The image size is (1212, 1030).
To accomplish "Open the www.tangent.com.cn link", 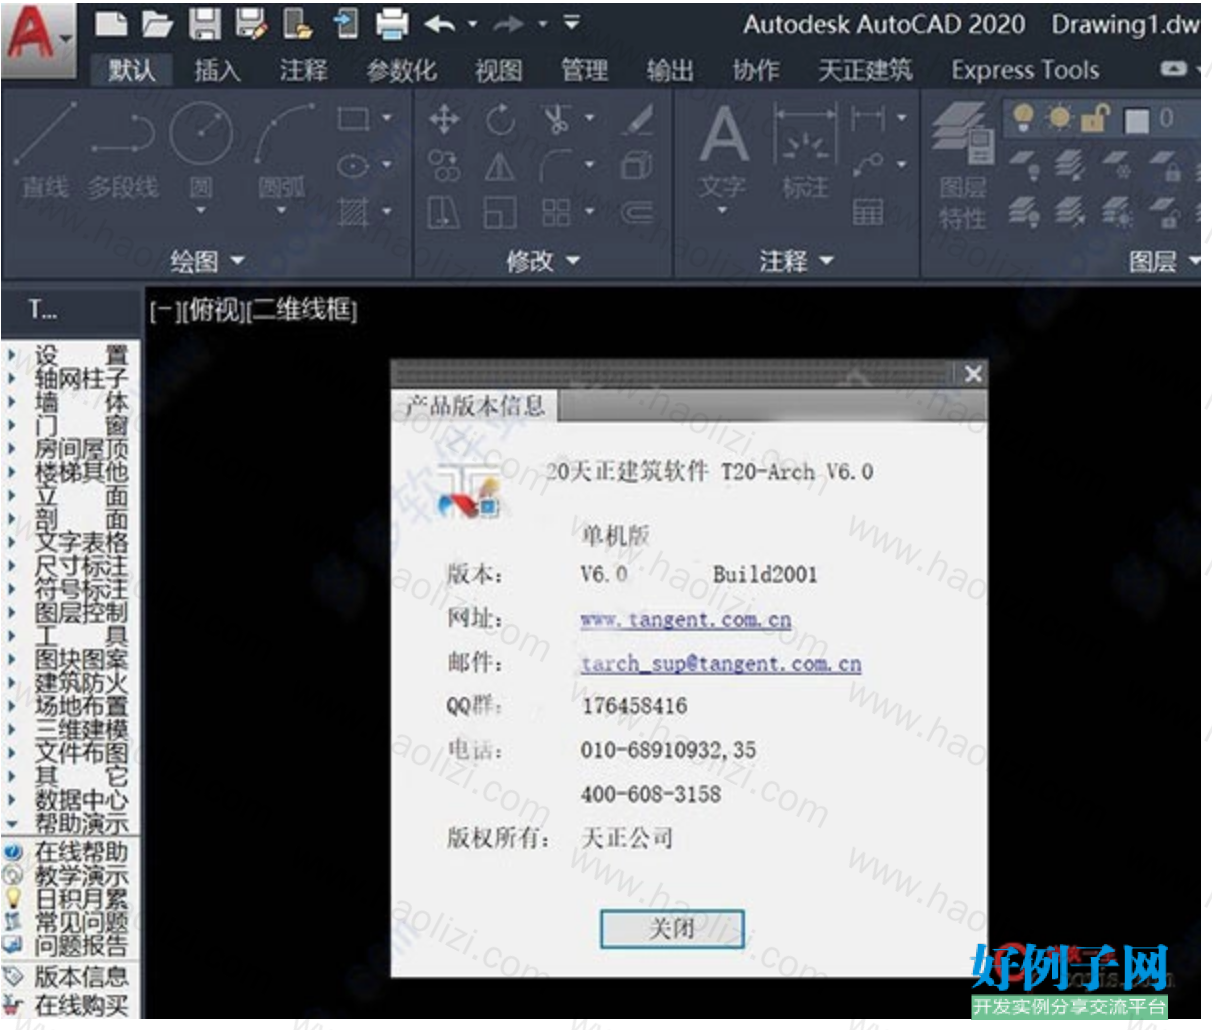I will 686,619.
